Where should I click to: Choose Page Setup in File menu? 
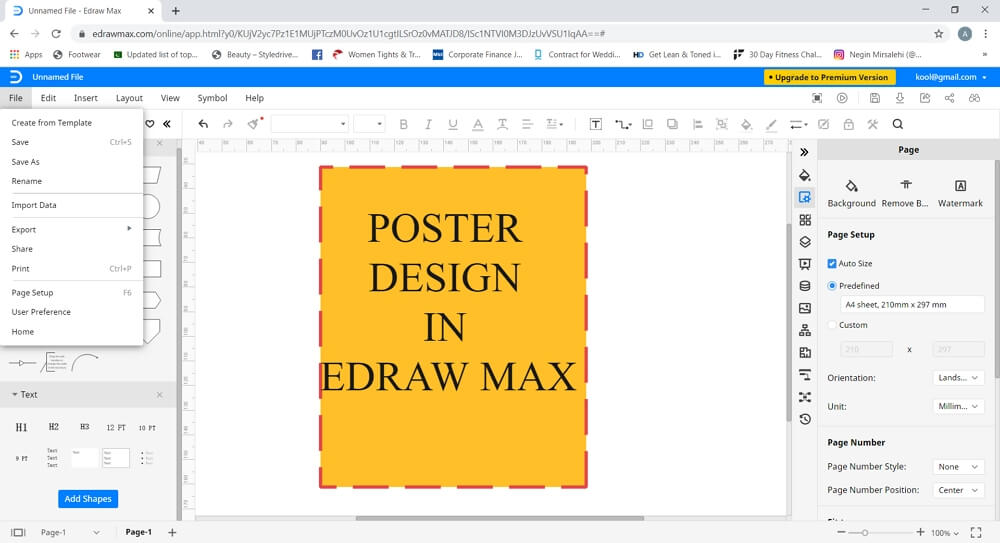click(x=71, y=293)
